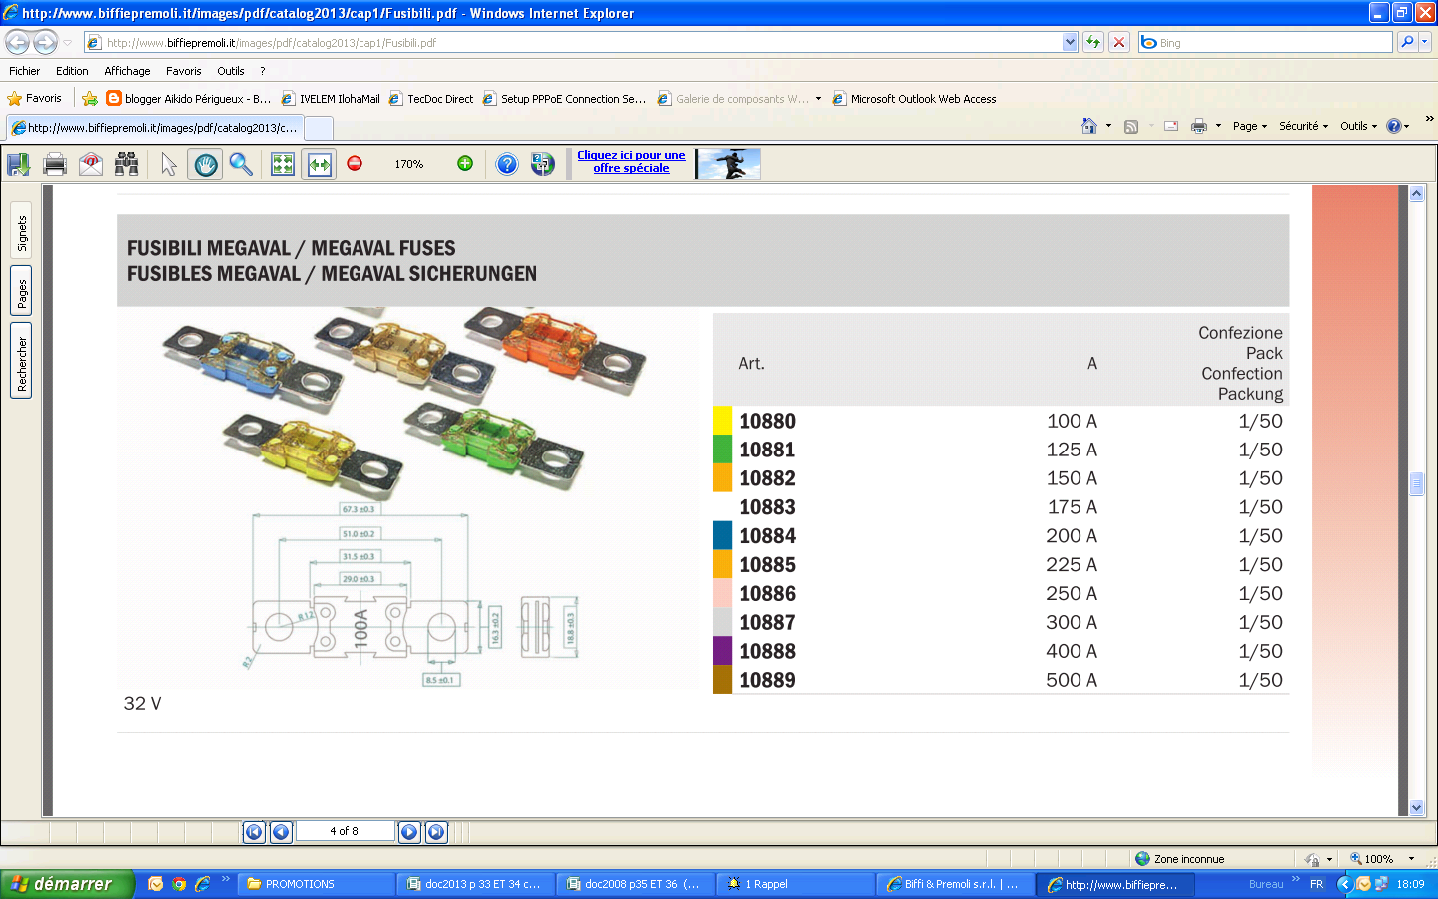This screenshot has width=1438, height=899.
Task: Open recent pages dropdown arrow
Action: [68, 43]
